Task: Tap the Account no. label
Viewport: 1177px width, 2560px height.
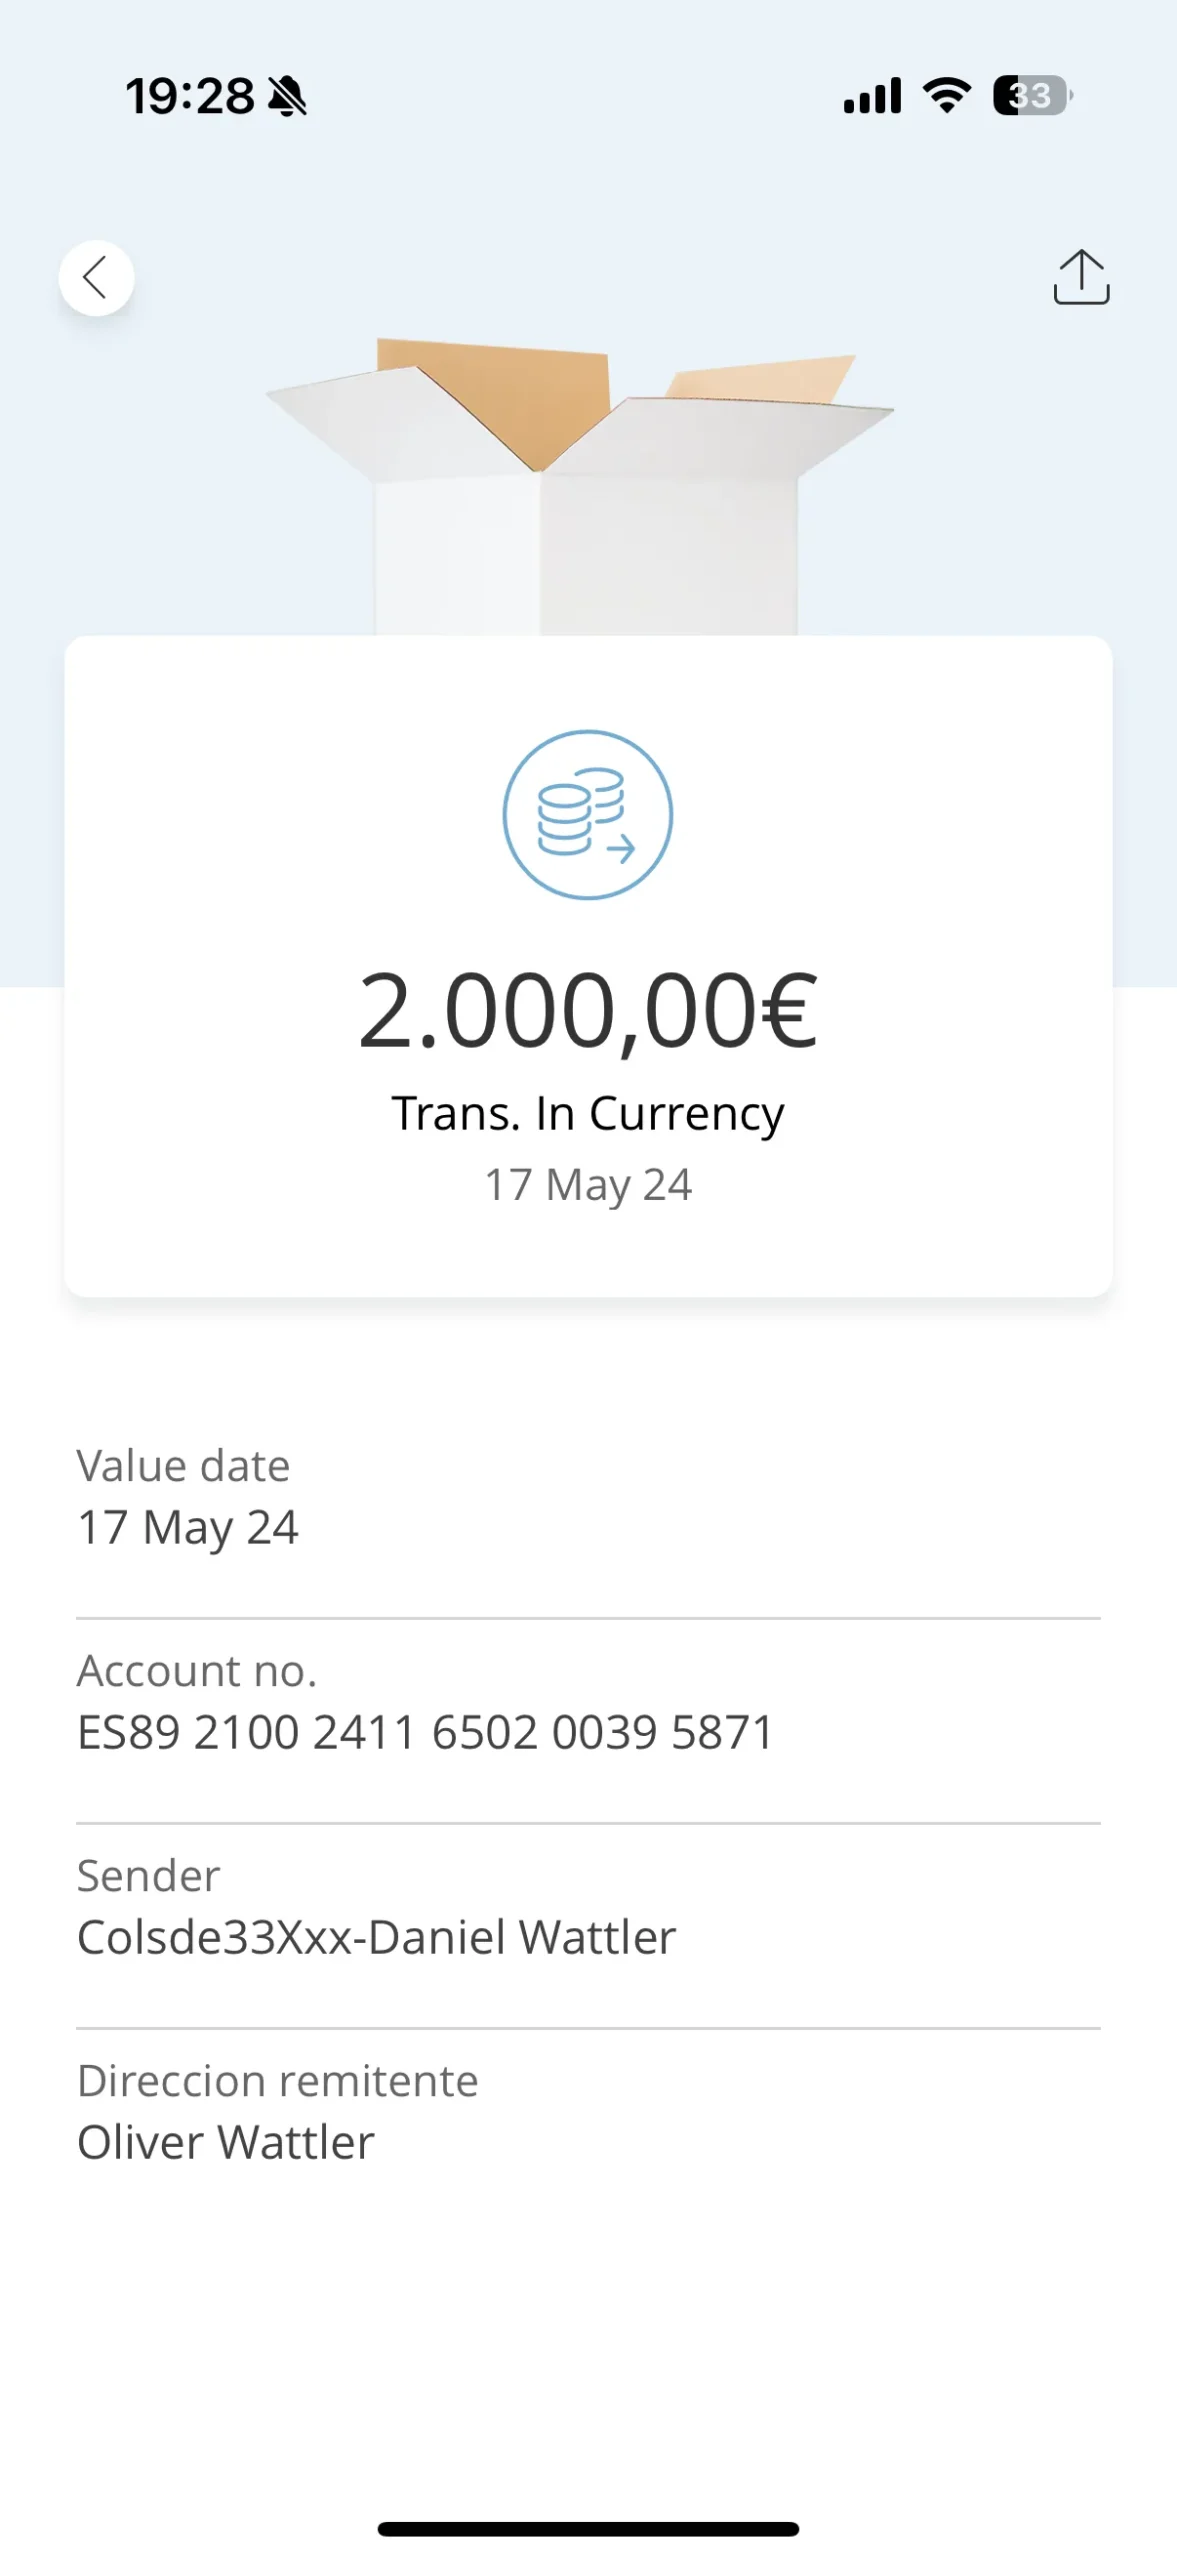Action: [197, 1671]
